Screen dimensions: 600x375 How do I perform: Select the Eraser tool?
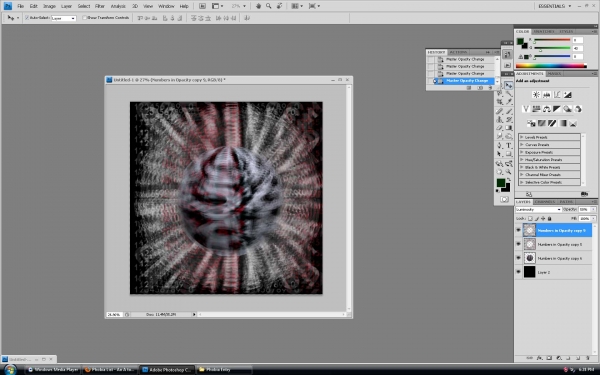(499, 128)
